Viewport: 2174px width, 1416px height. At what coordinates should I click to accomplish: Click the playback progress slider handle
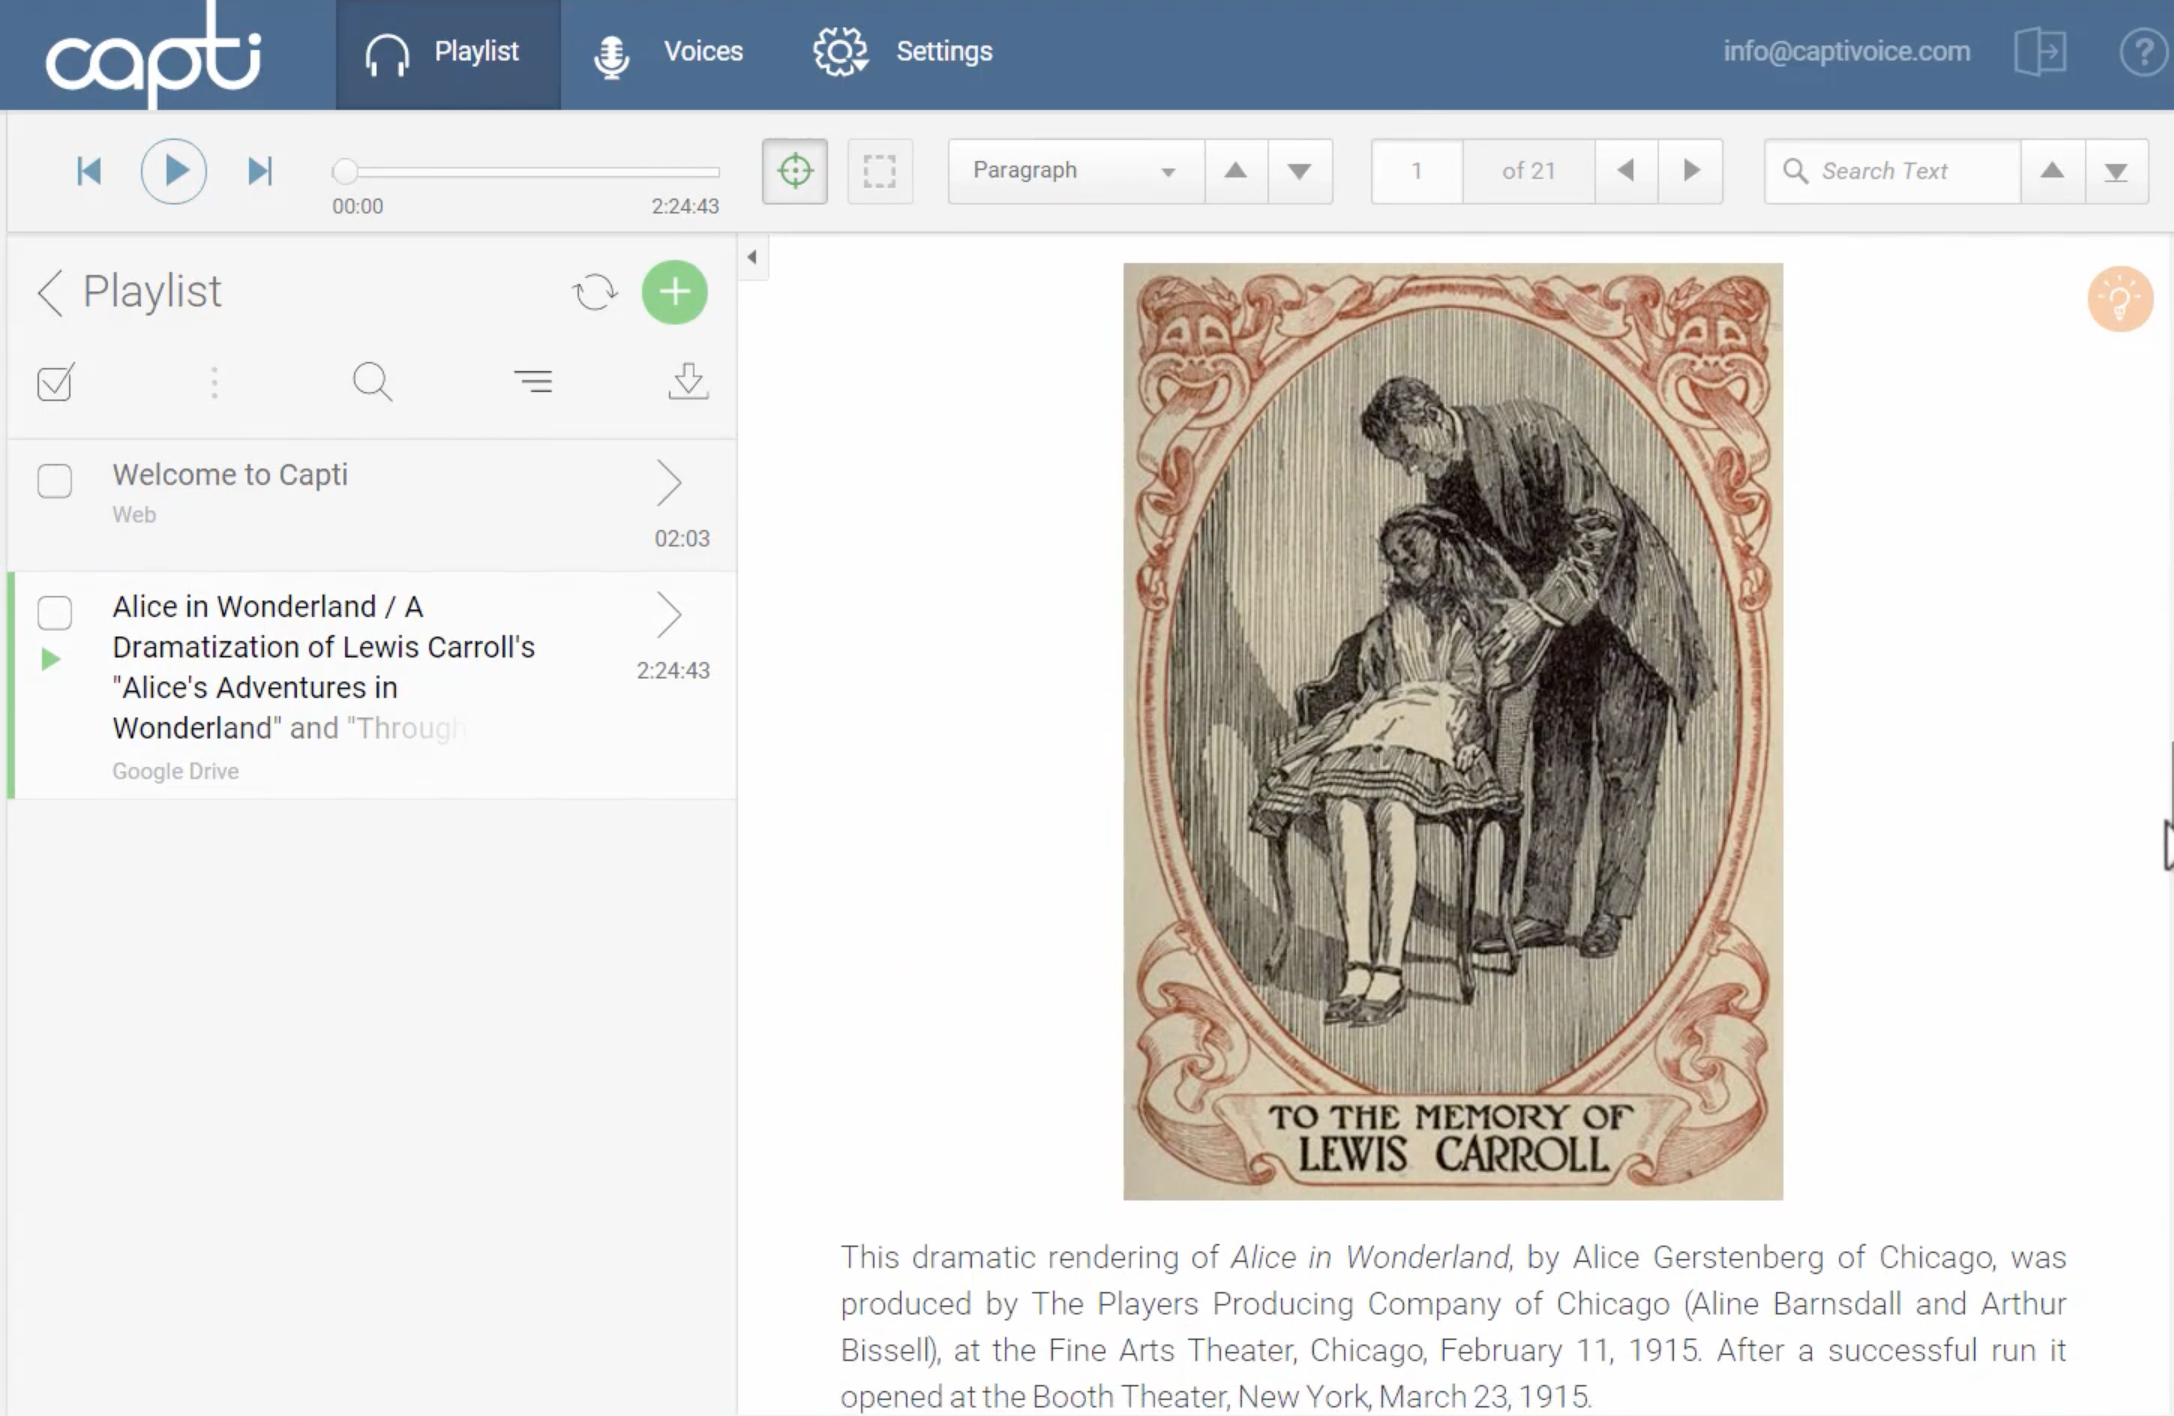pos(344,171)
